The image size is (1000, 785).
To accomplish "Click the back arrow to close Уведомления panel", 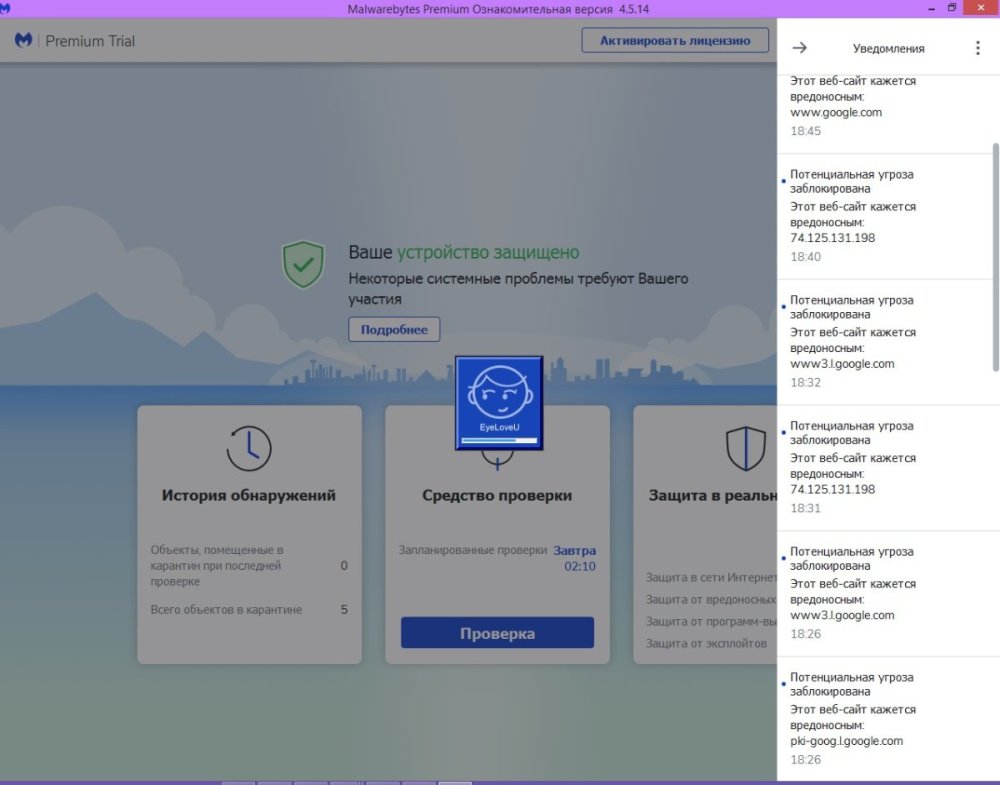I will coord(799,46).
